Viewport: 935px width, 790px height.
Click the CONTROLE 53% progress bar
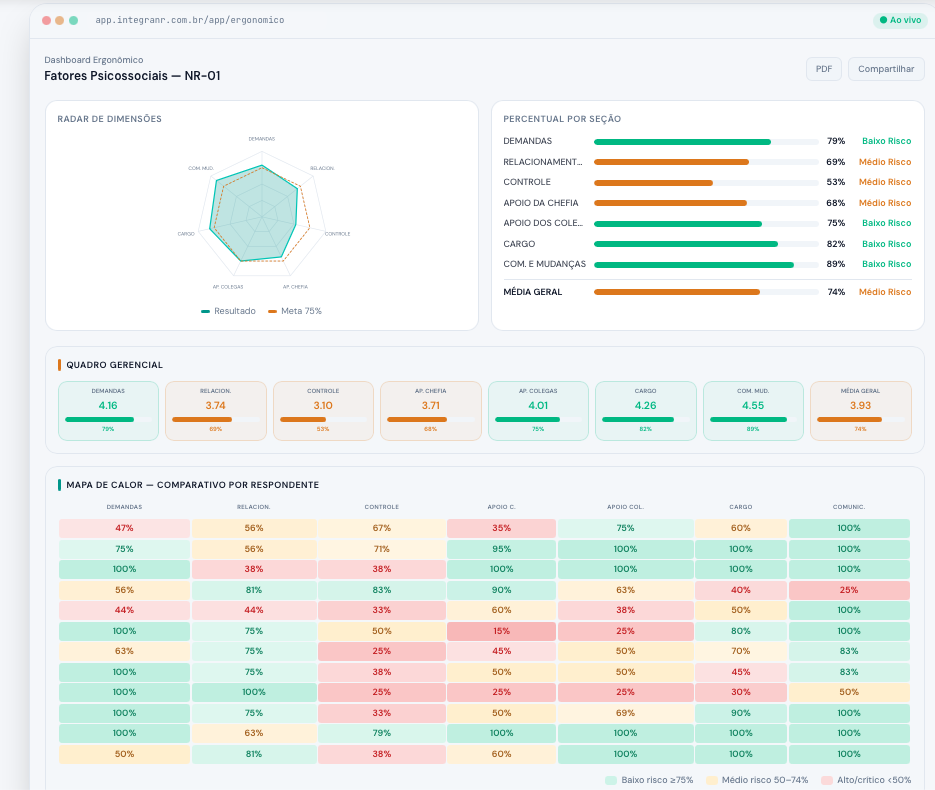(706, 183)
